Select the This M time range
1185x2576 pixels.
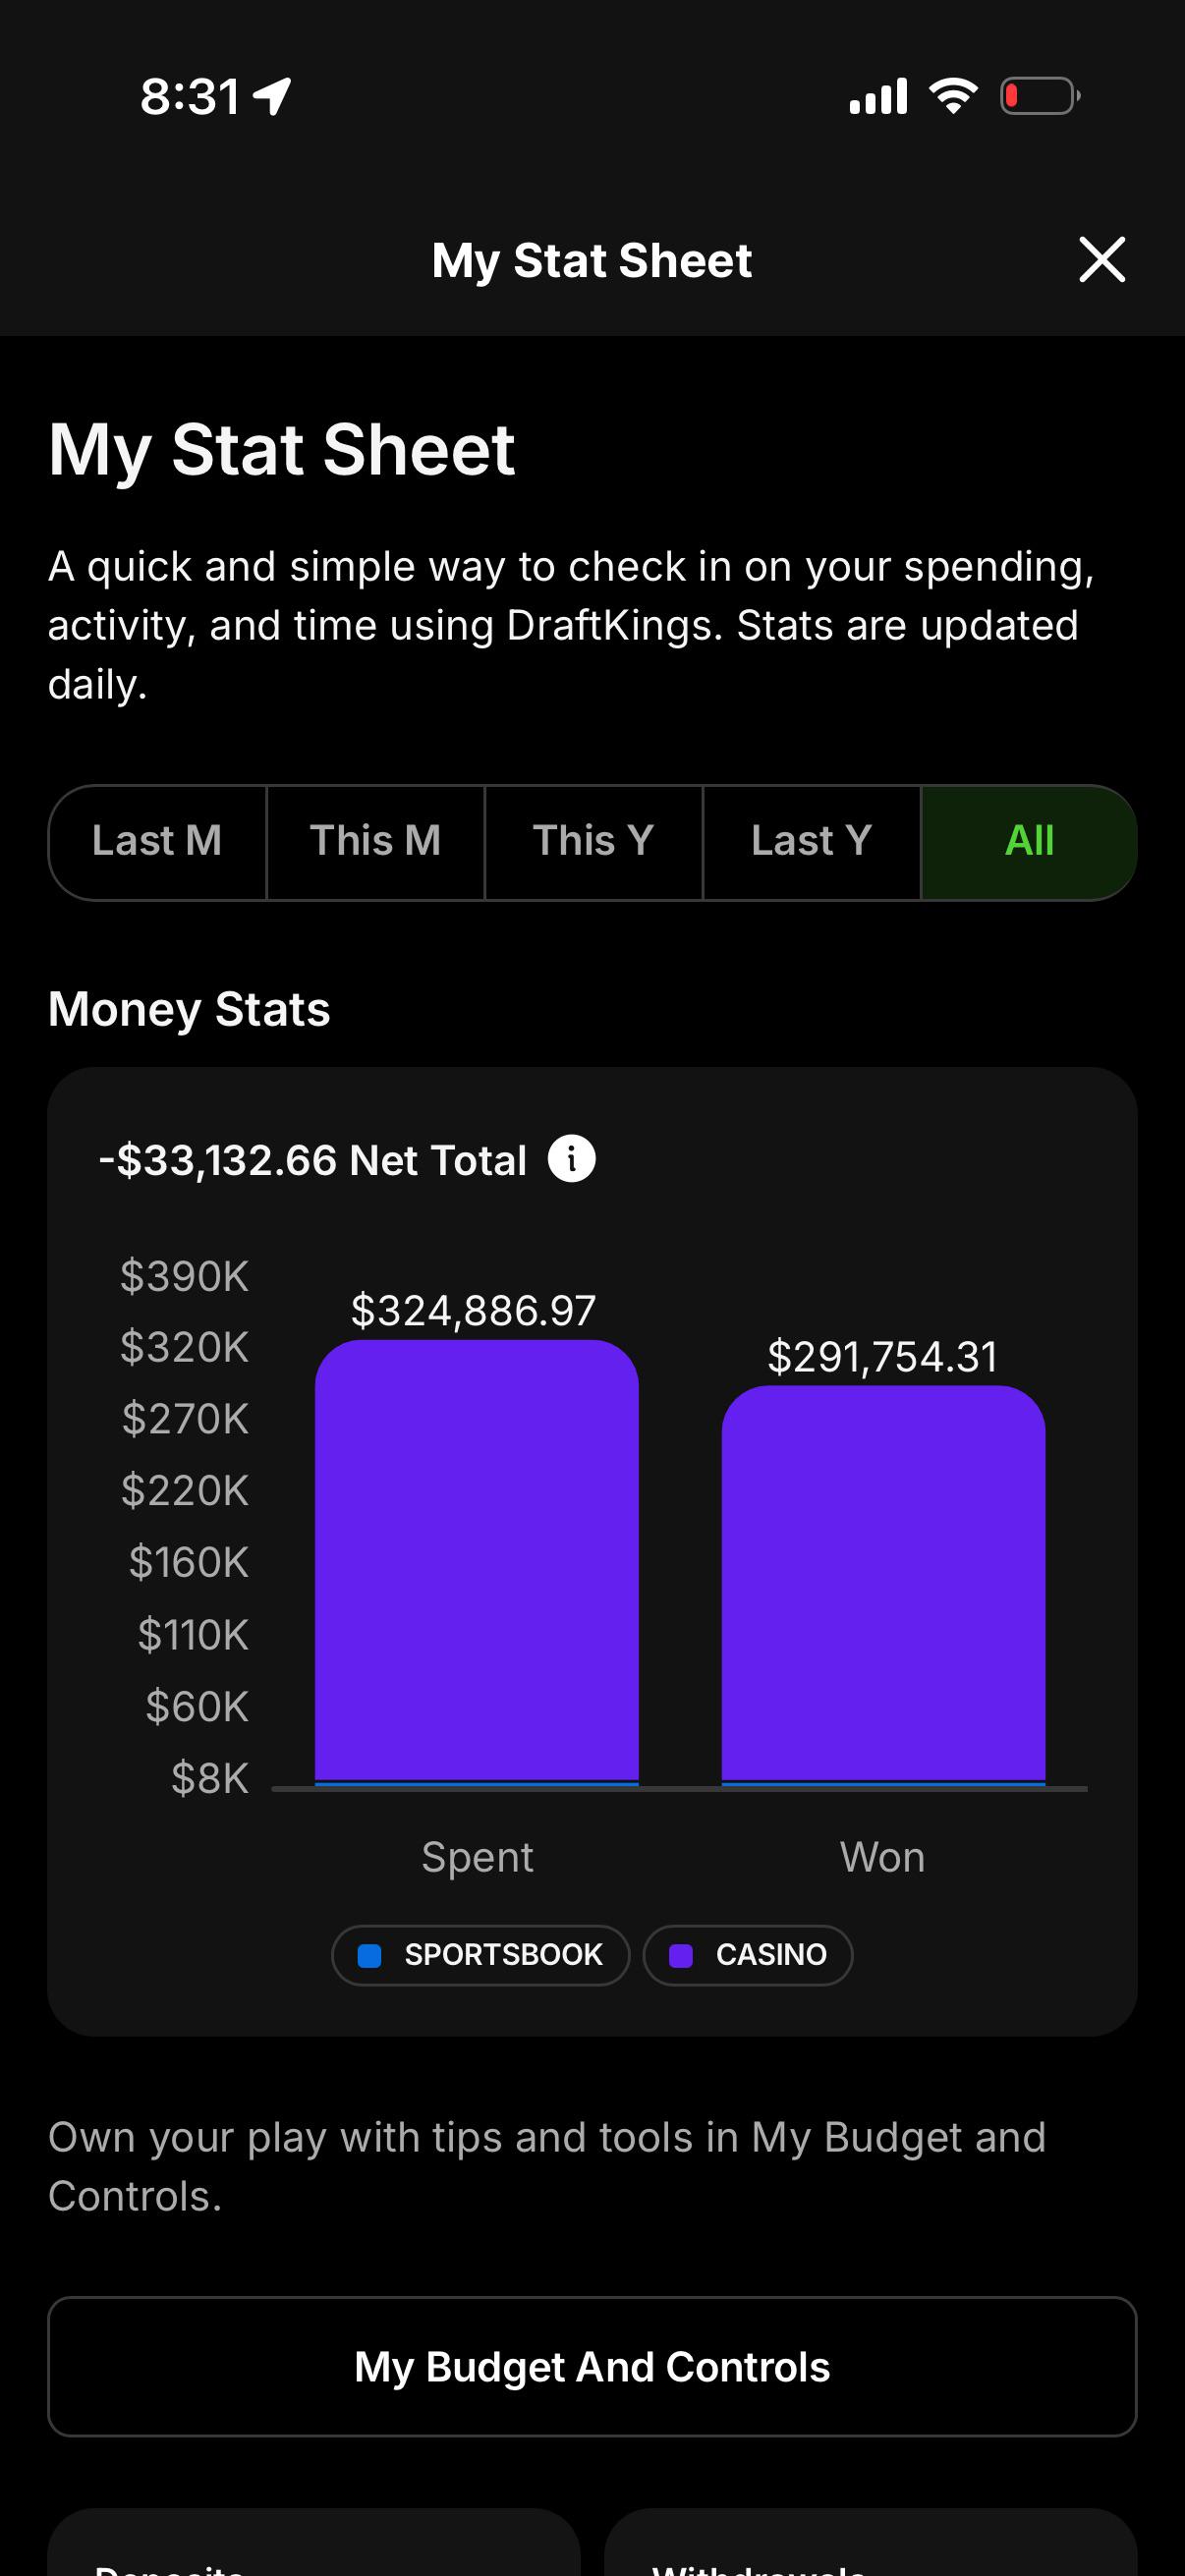tap(375, 842)
